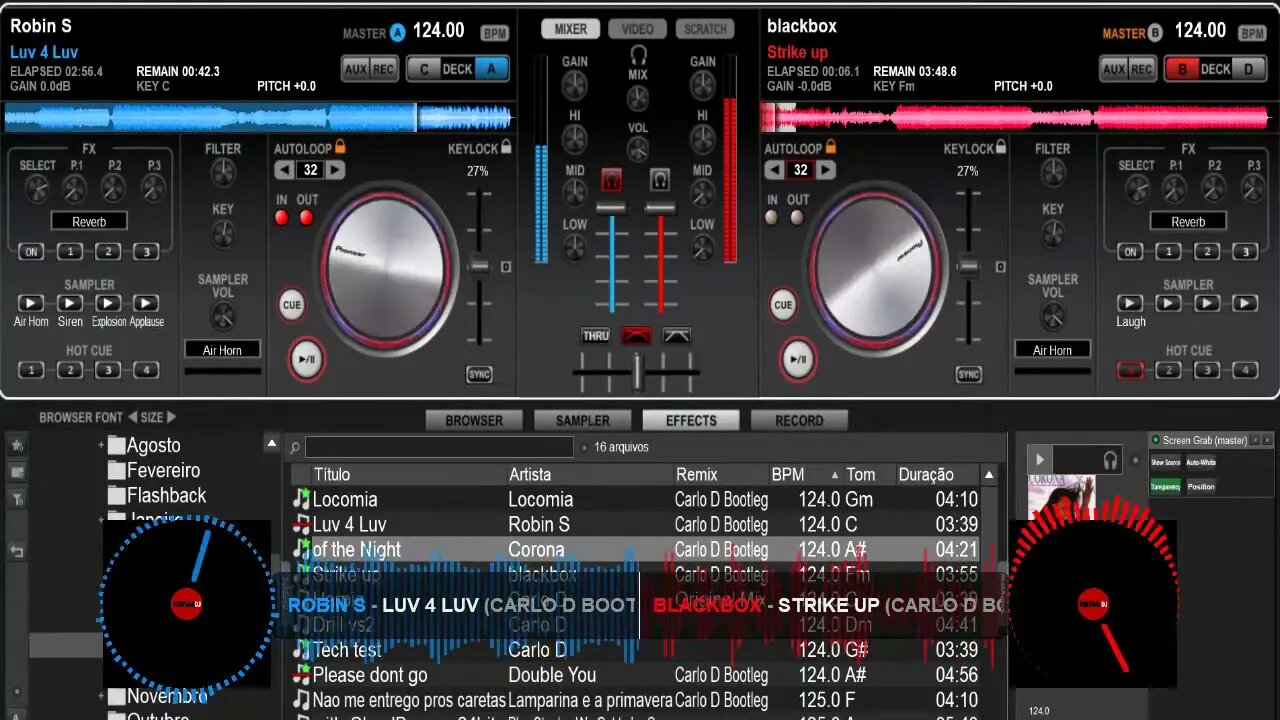Viewport: 1280px width, 720px height.
Task: Click the left deck AUX REC button
Action: pyautogui.click(x=370, y=69)
